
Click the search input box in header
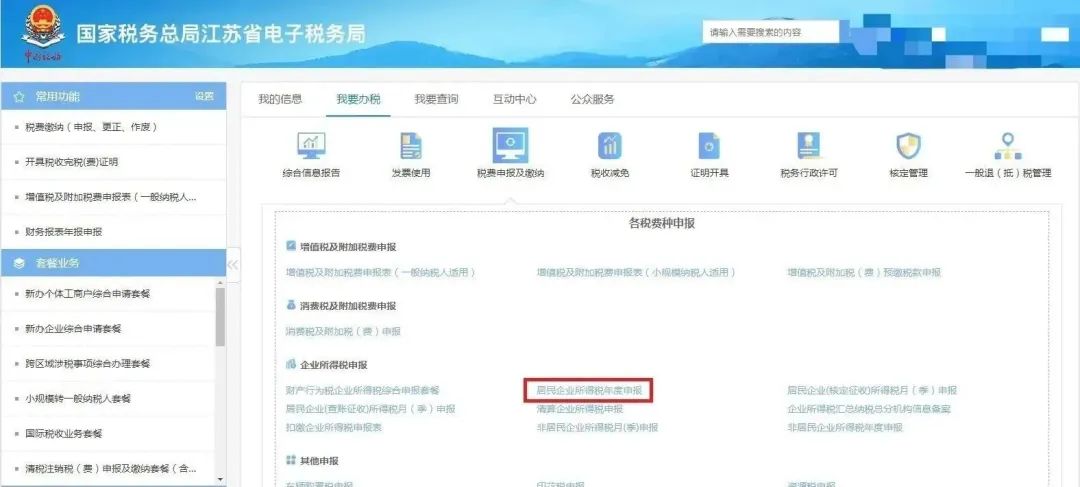770,32
